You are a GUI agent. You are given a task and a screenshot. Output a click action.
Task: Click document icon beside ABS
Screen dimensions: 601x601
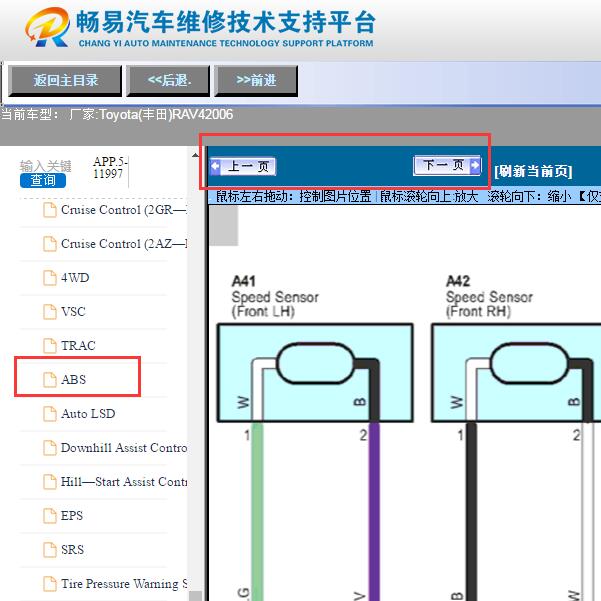click(50, 380)
